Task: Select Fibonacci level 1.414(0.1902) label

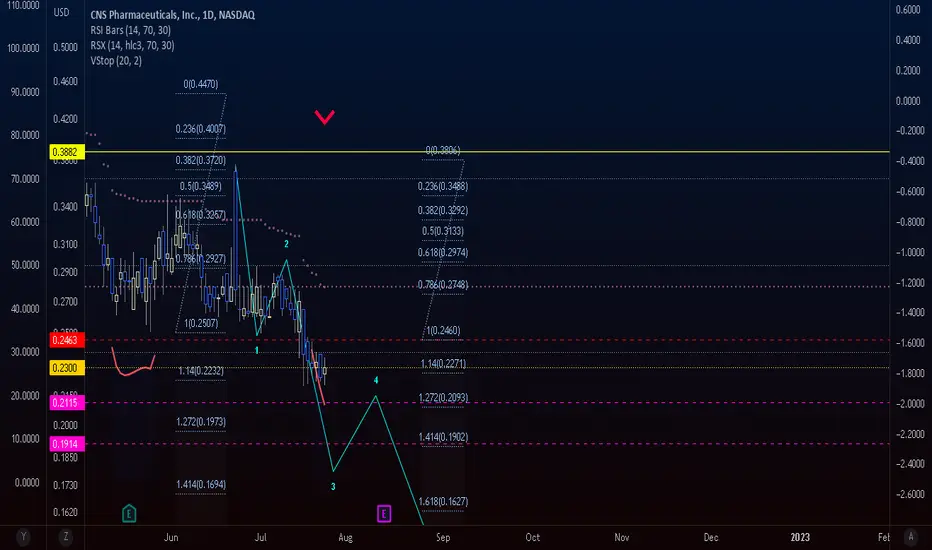Action: [x=443, y=436]
